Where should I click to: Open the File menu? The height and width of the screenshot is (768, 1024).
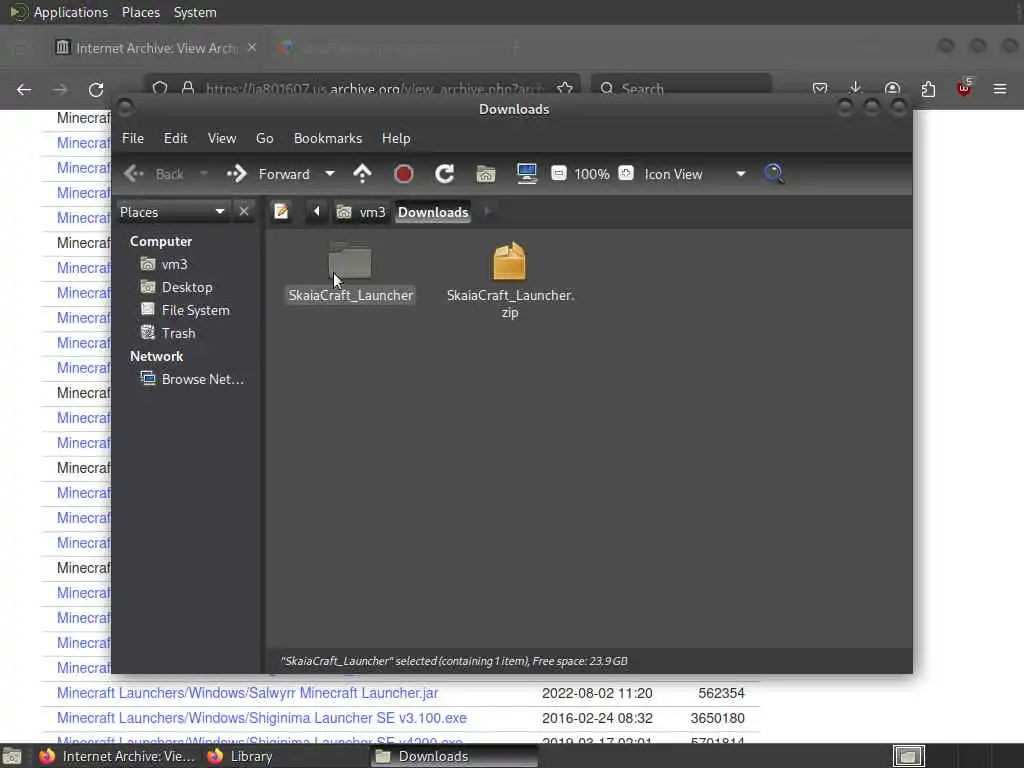133,138
